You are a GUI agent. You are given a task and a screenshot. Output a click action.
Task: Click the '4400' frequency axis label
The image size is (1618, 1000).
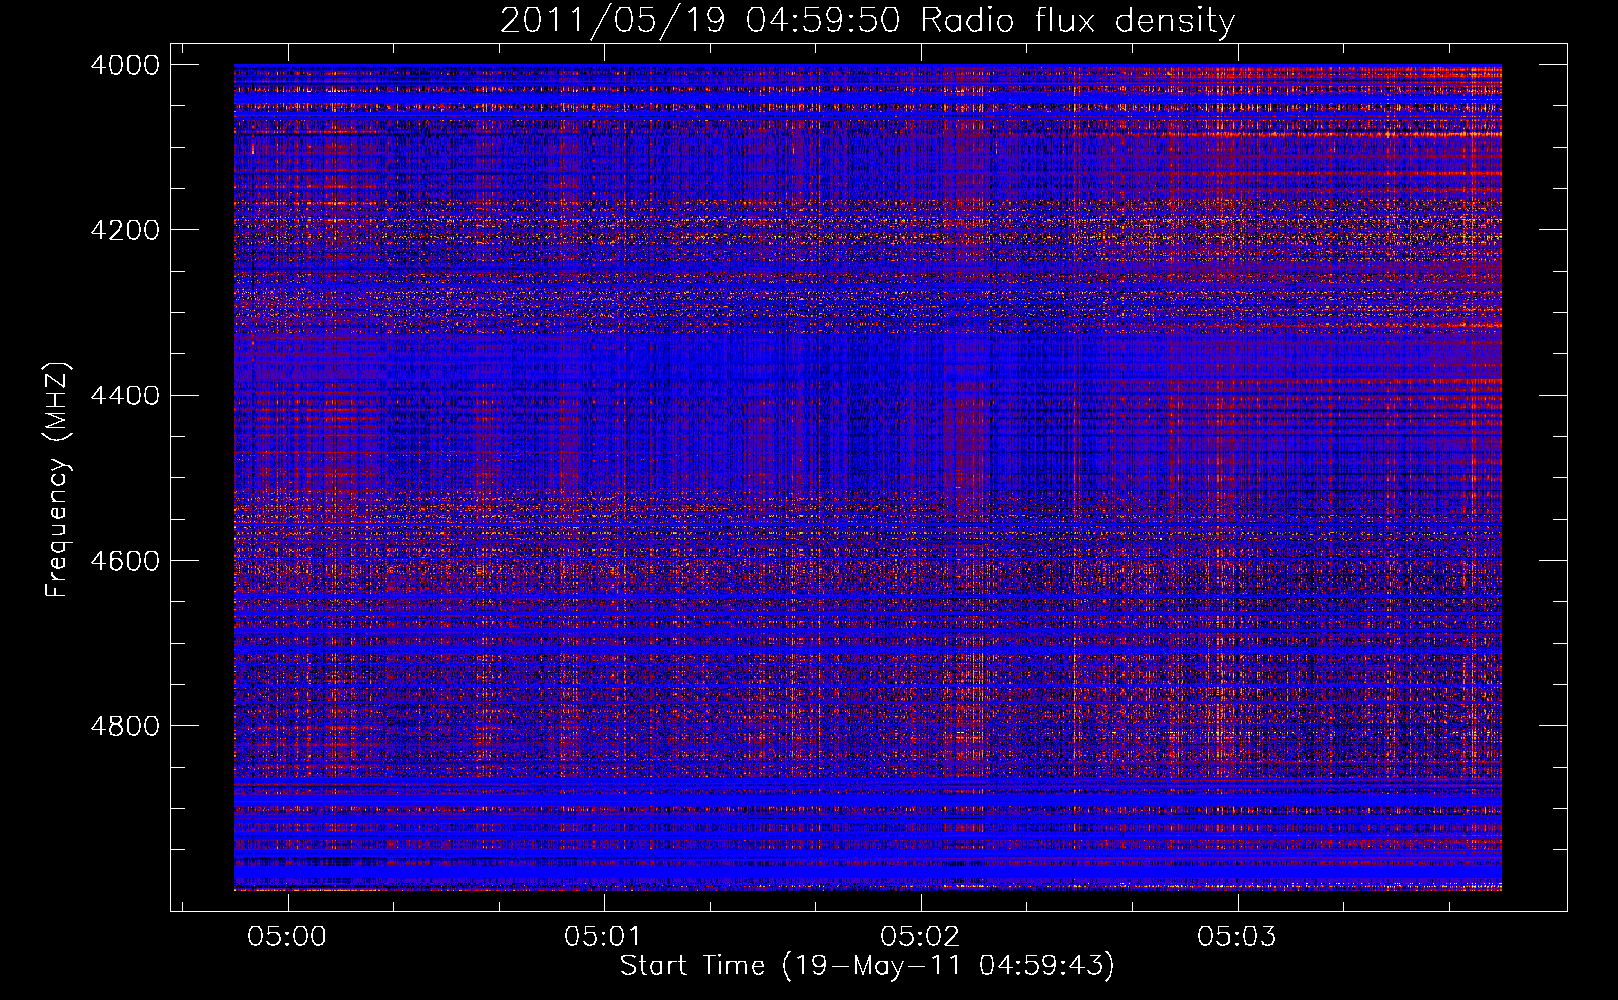pos(125,396)
